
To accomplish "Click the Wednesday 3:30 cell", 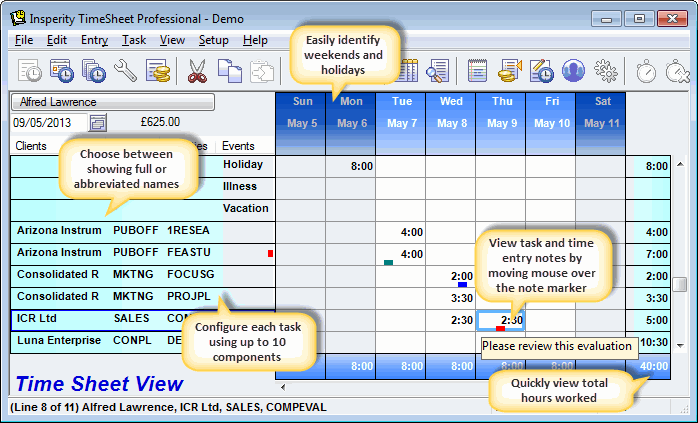I will (450, 298).
